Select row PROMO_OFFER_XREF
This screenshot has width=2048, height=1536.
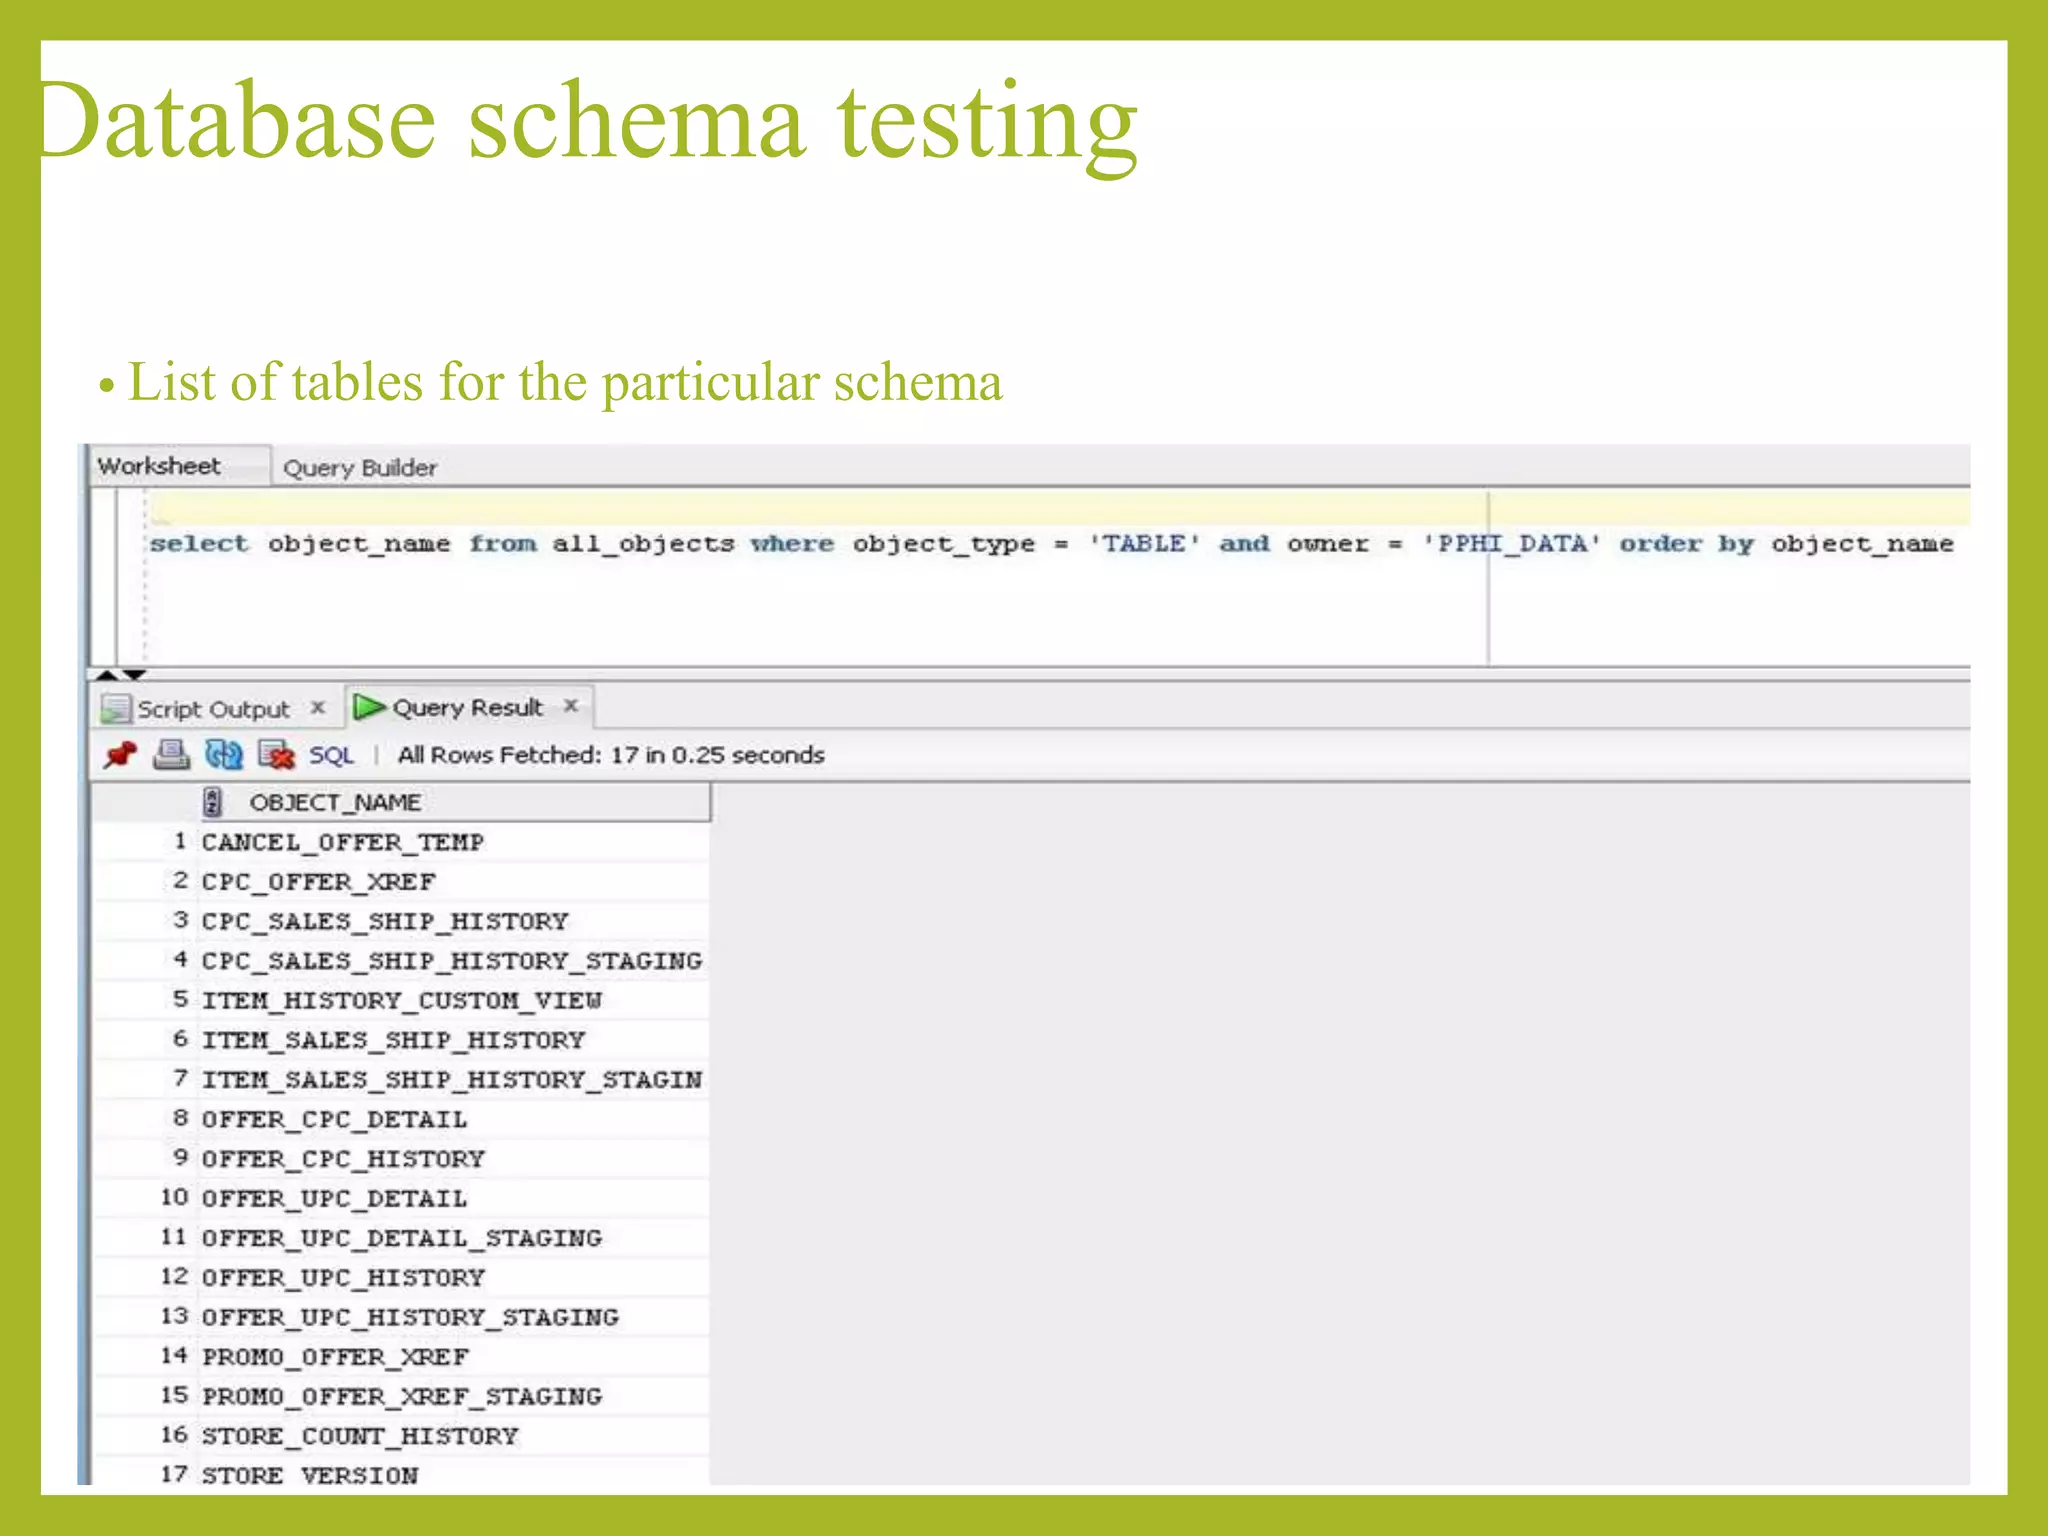[x=402, y=1357]
